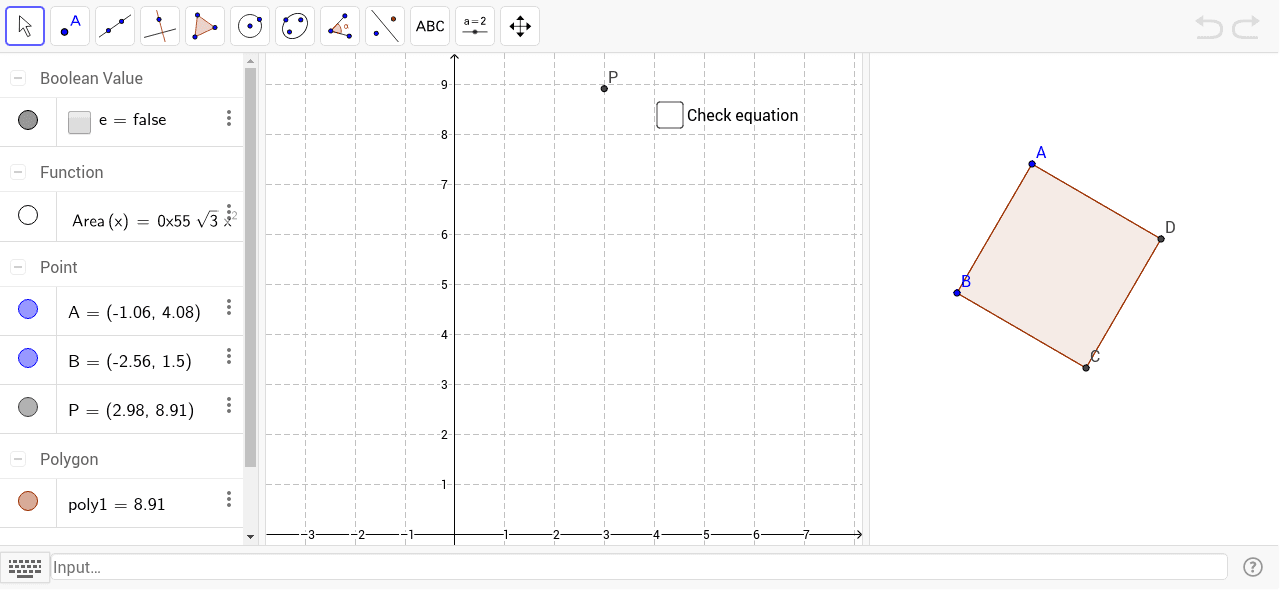Open the virtual keyboard icon
Screen dimensions: 1280x590
[25, 567]
